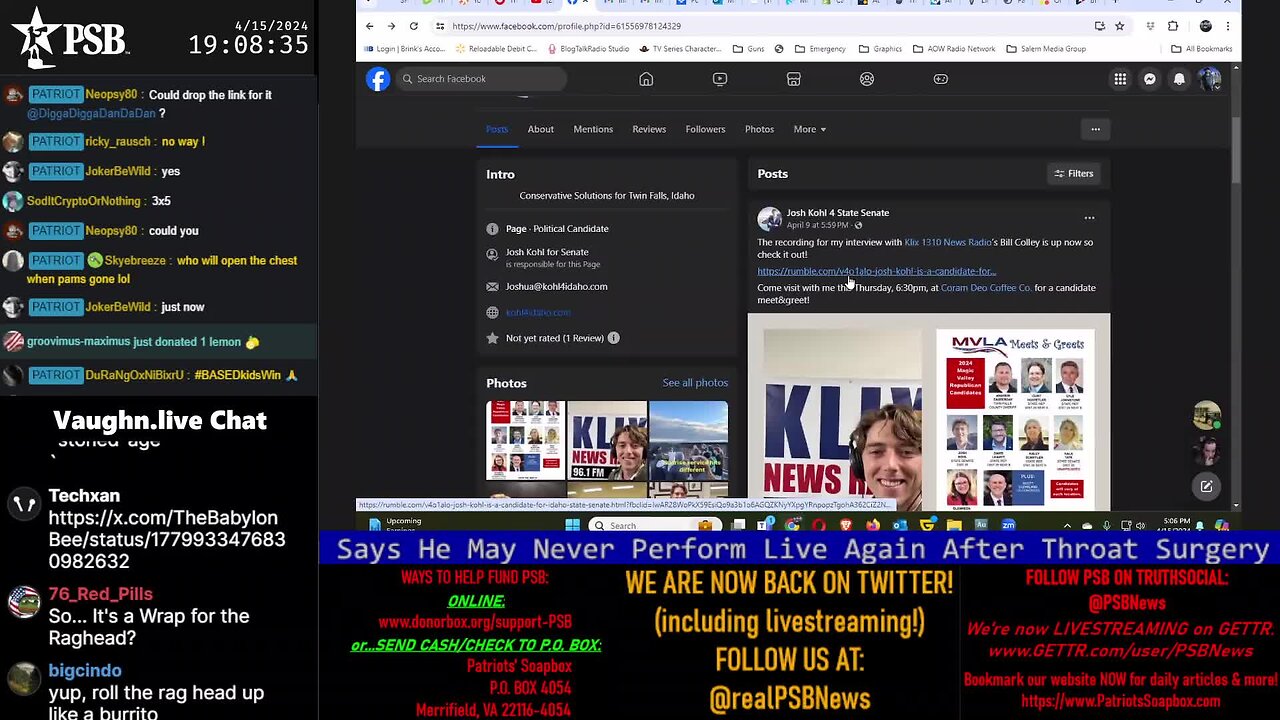Switch to the Followers tab
Image resolution: width=1280 pixels, height=720 pixels.
705,129
